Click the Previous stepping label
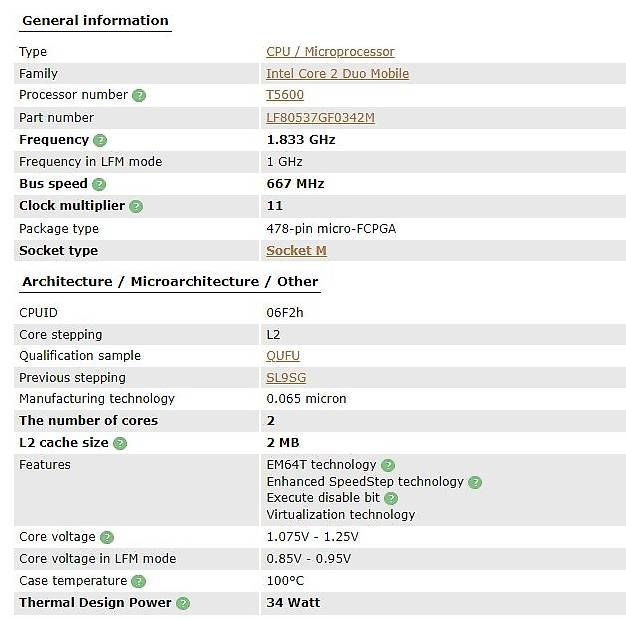626x620 pixels. tap(72, 378)
